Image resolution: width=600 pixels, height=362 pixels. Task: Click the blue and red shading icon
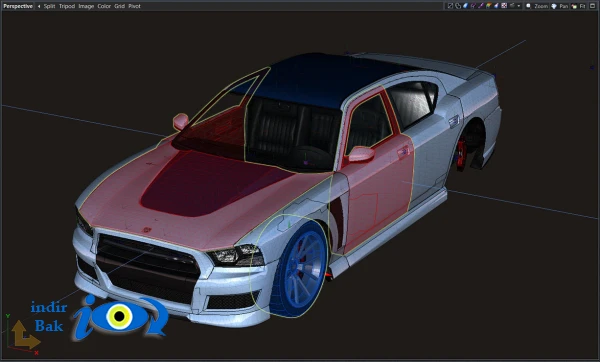(x=496, y=6)
